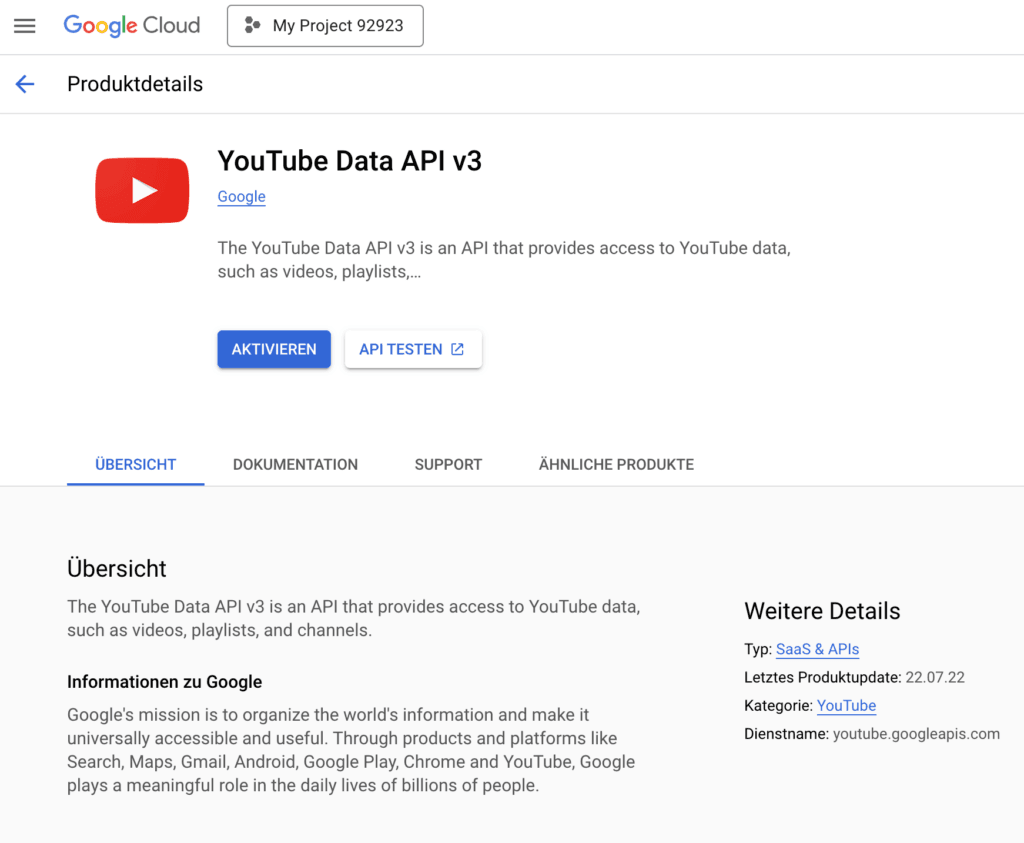Image resolution: width=1024 pixels, height=843 pixels.
Task: Open the SUPPORT tab
Action: pos(448,464)
